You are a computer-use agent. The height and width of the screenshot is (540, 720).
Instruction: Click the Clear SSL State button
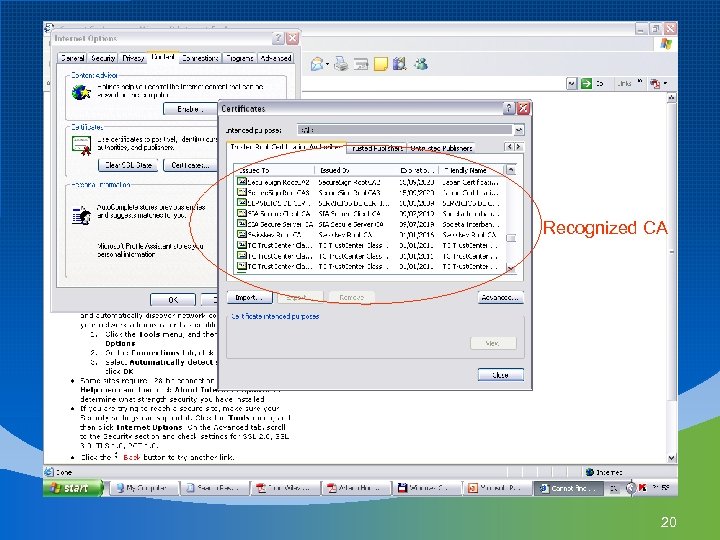click(128, 165)
